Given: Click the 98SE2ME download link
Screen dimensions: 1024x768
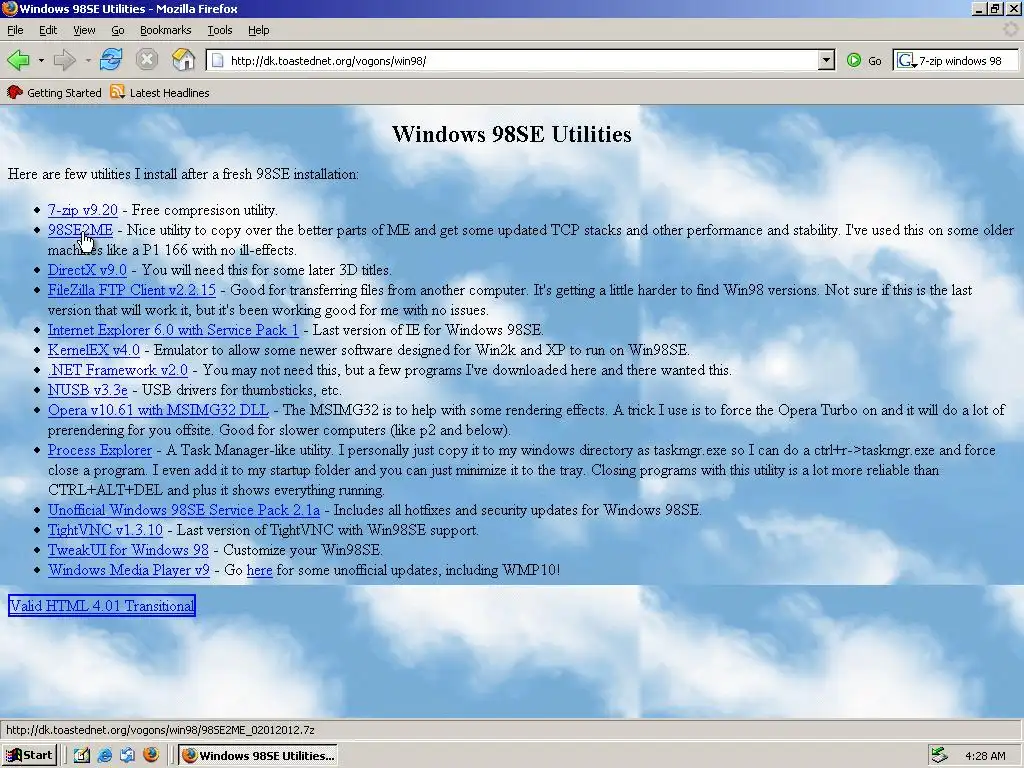Looking at the screenshot, I should [80, 230].
